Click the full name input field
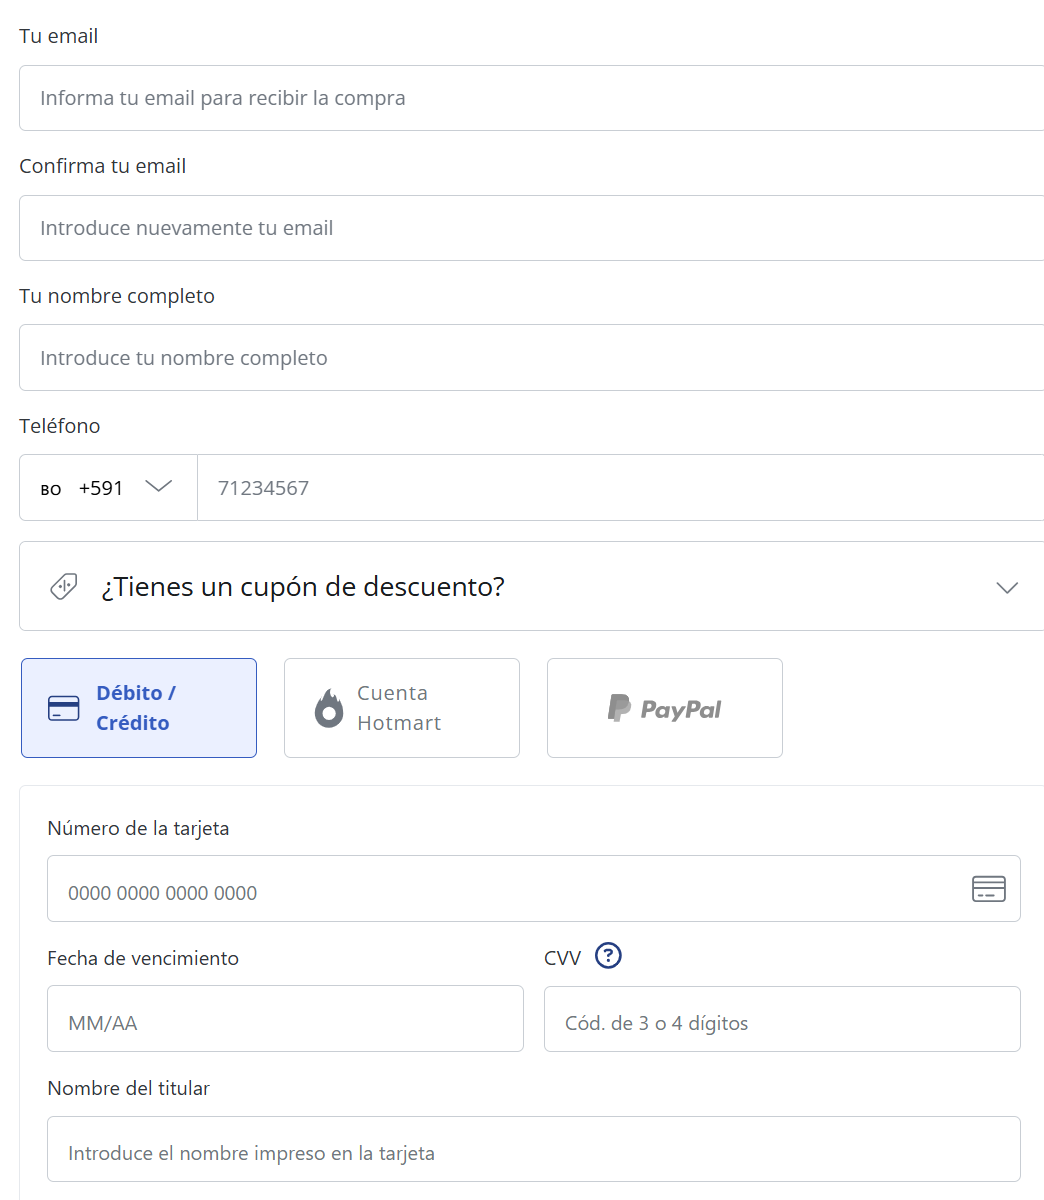 click(x=530, y=358)
